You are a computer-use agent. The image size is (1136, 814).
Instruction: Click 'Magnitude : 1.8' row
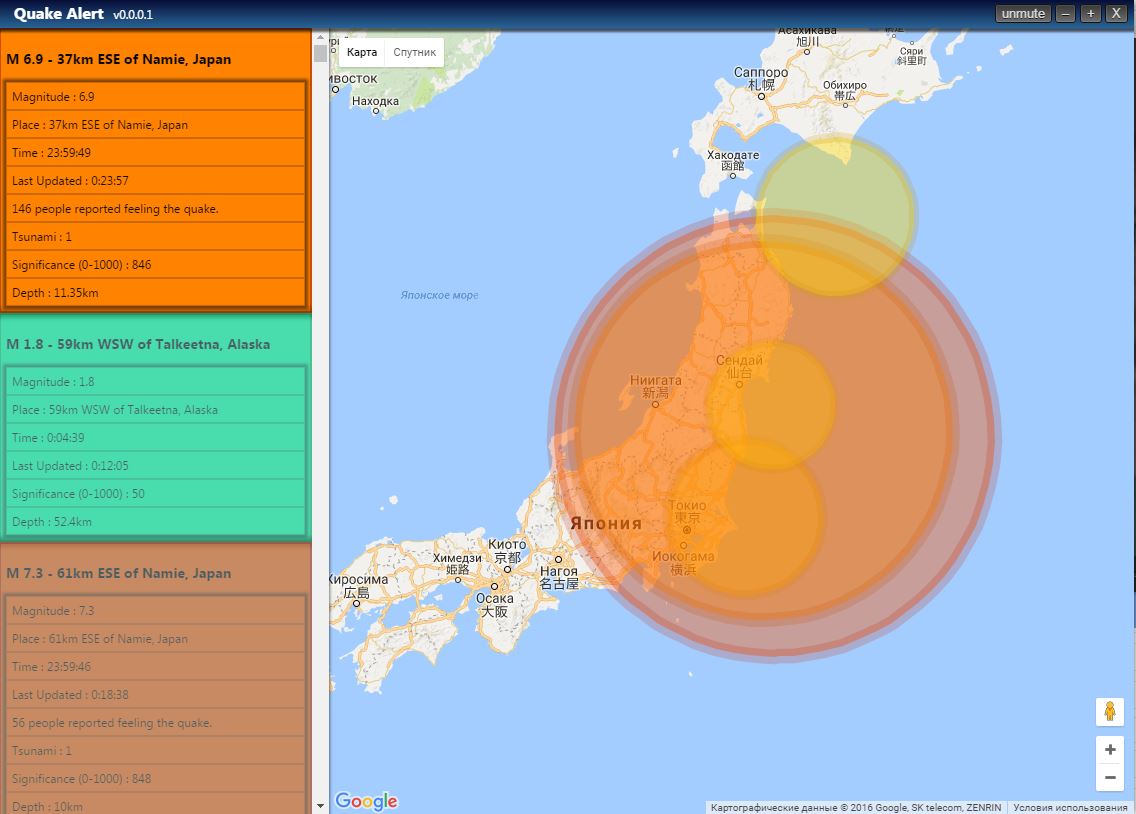coord(155,382)
